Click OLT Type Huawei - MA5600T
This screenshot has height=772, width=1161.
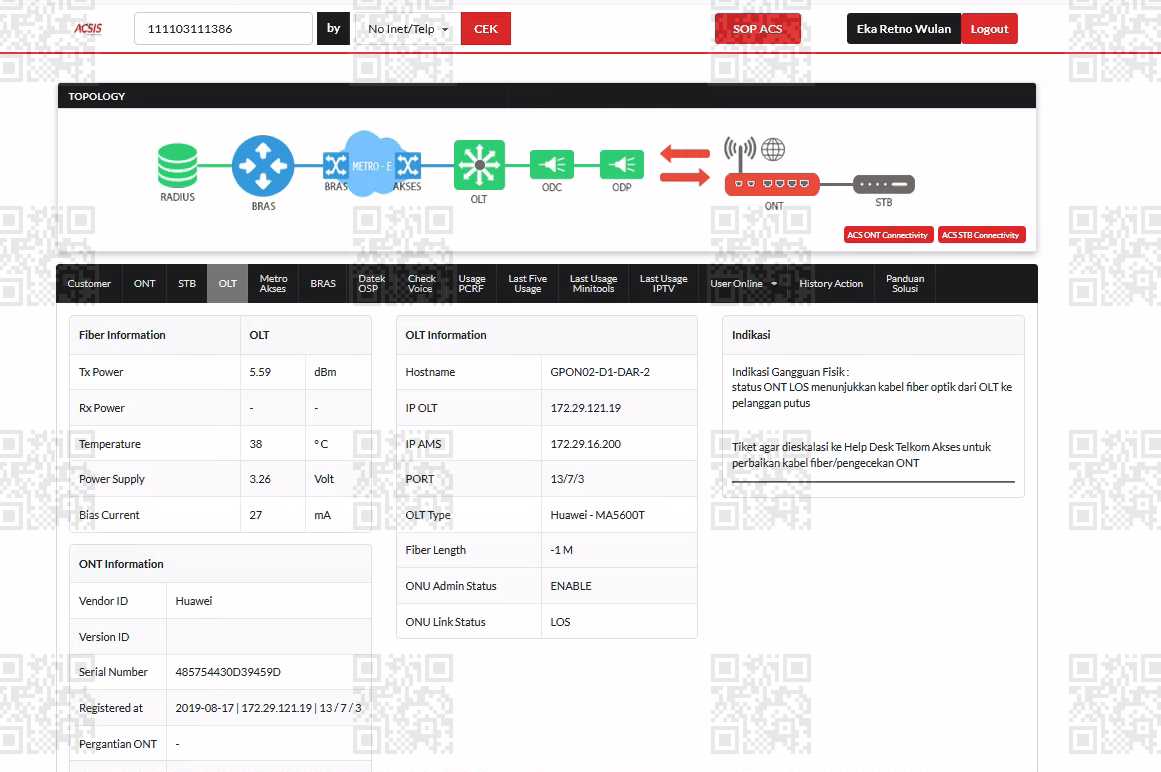pyautogui.click(x=598, y=515)
